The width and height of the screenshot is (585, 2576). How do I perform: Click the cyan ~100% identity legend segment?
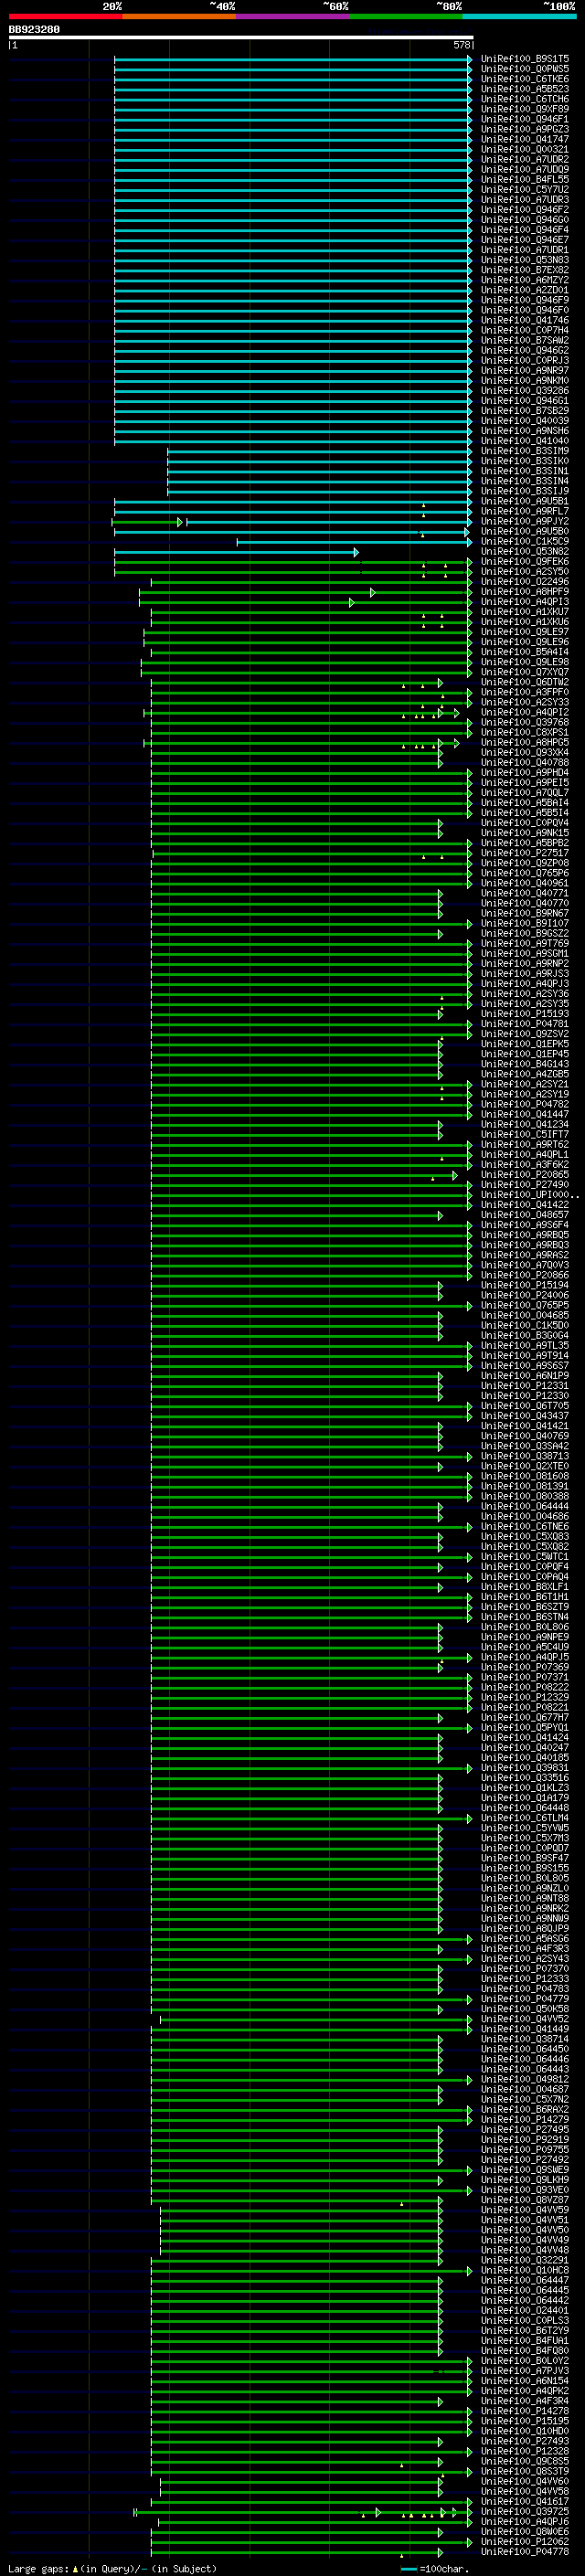[519, 16]
